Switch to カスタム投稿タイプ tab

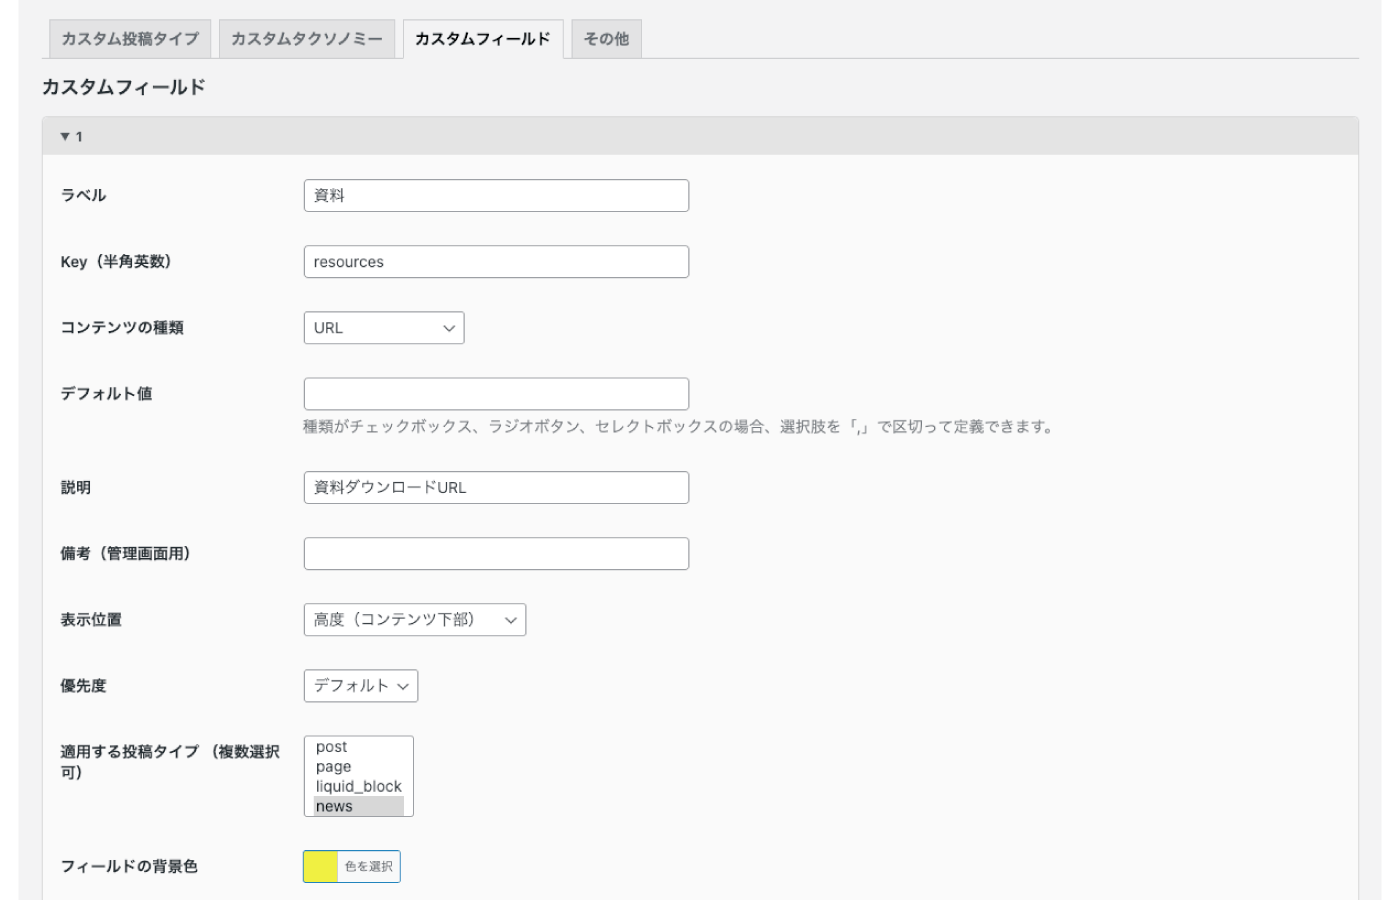(130, 39)
